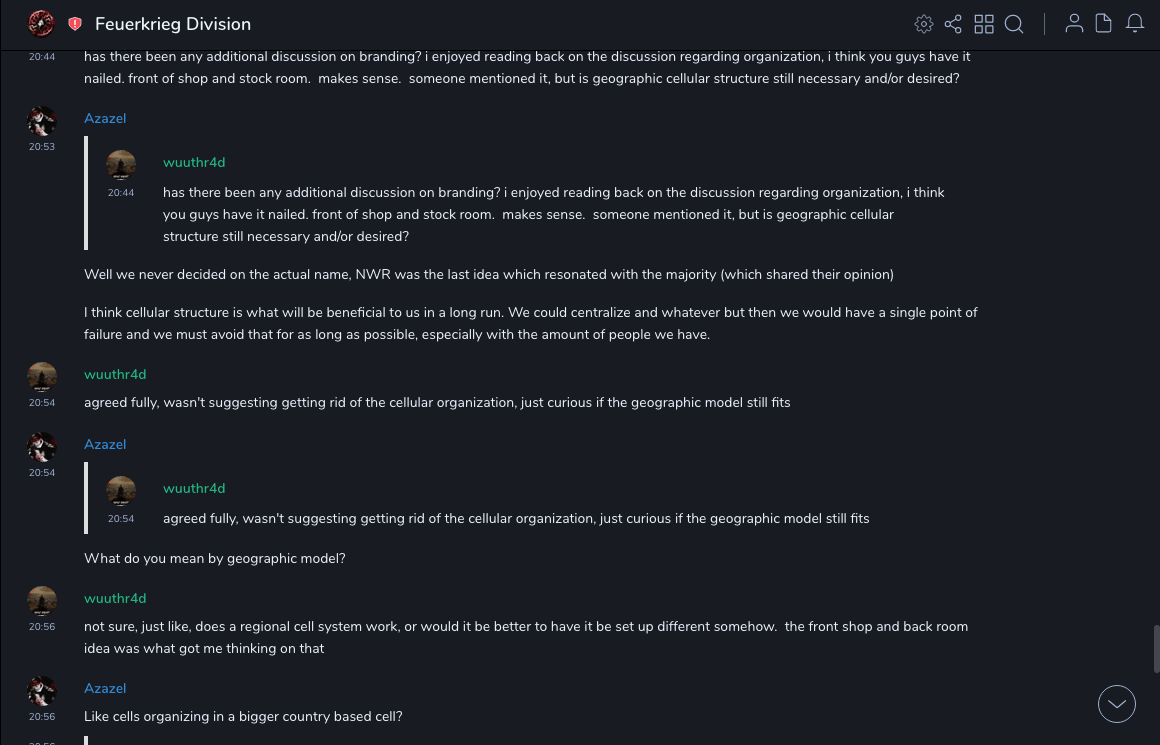Click the quoted message timestamped 20:54

click(x=516, y=519)
